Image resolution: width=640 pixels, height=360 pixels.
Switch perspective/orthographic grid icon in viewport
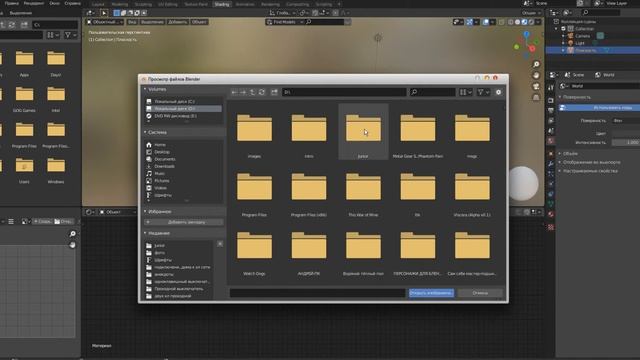pyautogui.click(x=536, y=98)
